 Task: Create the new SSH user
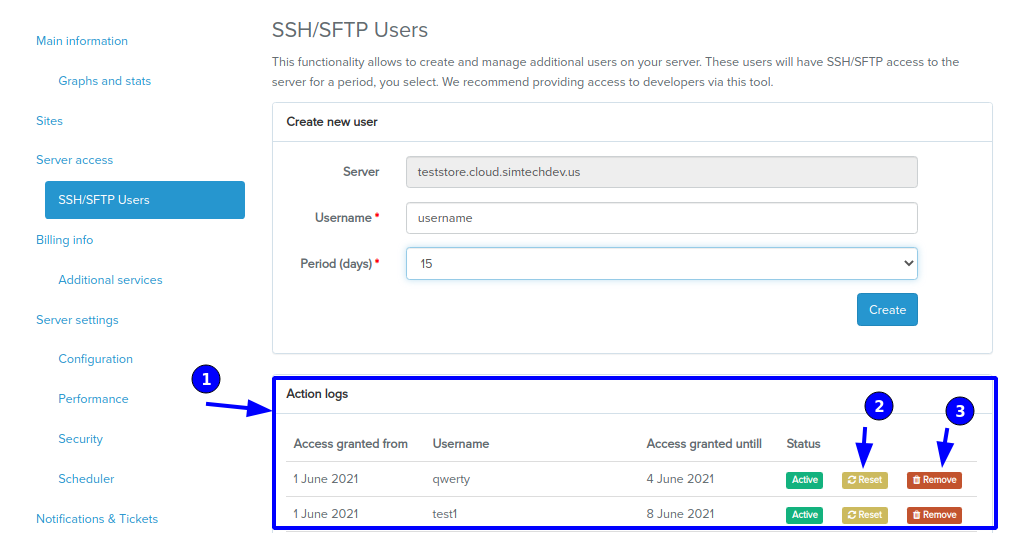[887, 310]
